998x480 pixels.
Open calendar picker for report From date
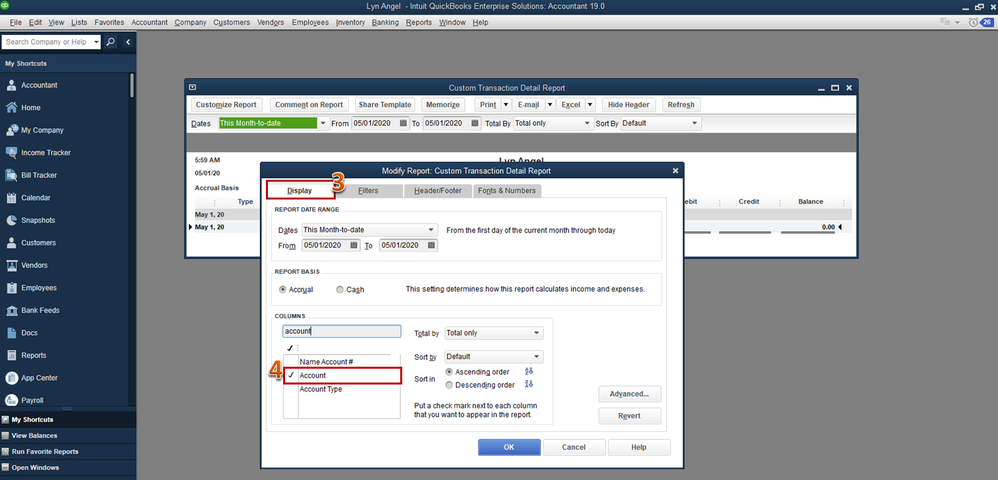[404, 124]
